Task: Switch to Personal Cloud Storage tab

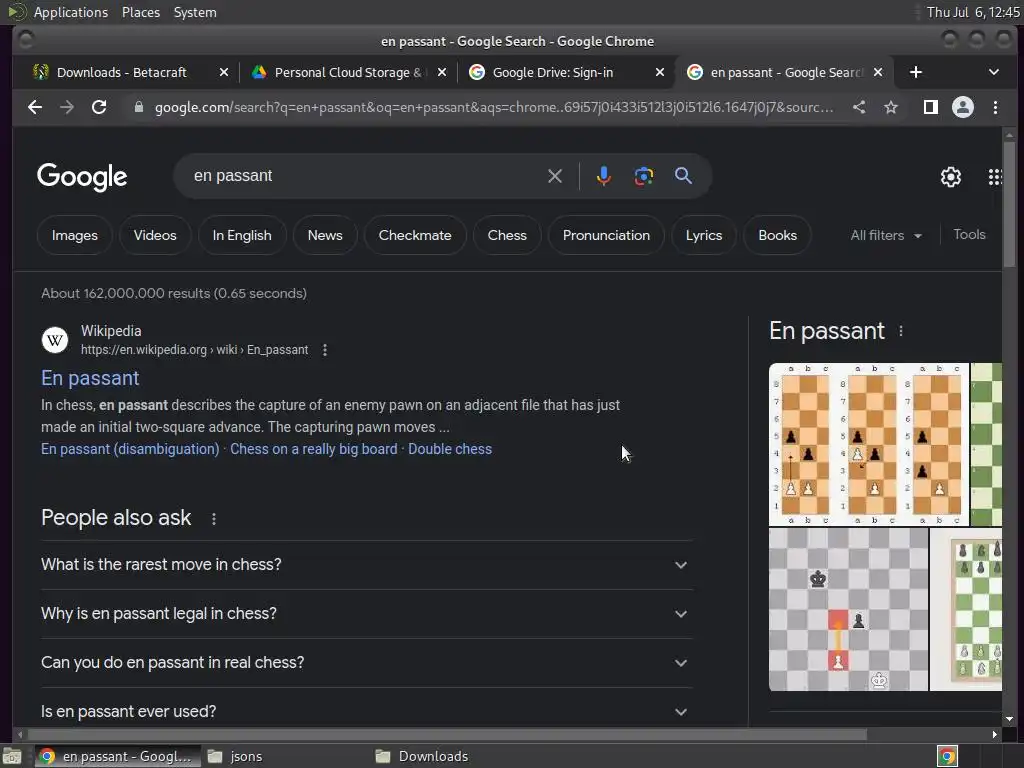Action: click(347, 72)
